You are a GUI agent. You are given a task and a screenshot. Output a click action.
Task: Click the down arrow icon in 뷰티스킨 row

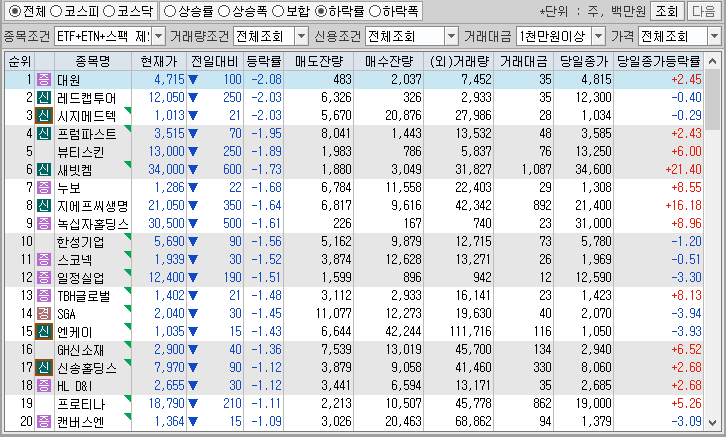tap(193, 151)
